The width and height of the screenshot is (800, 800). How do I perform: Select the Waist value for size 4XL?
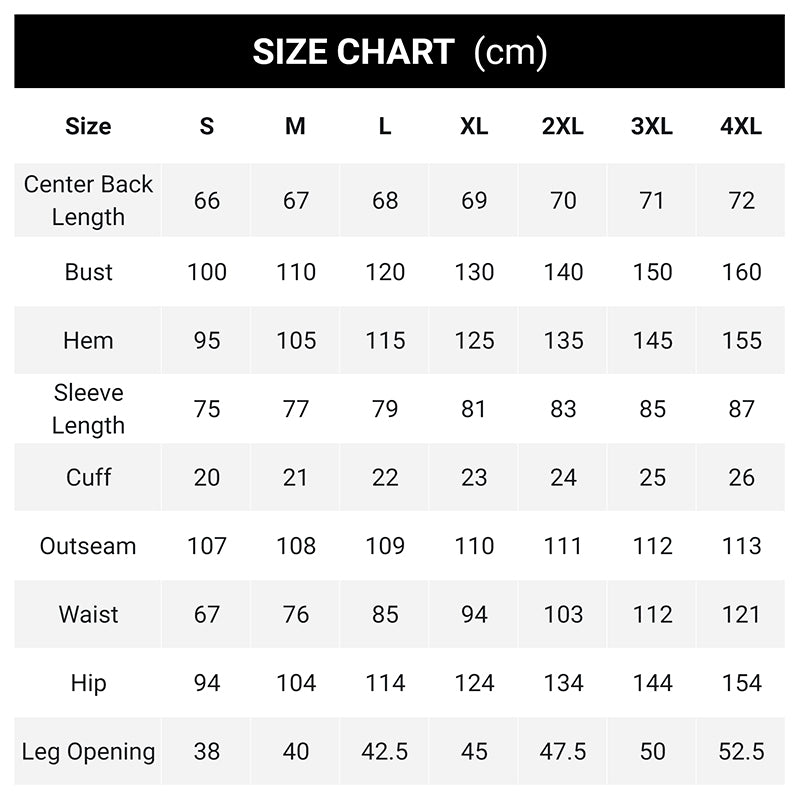click(x=741, y=614)
